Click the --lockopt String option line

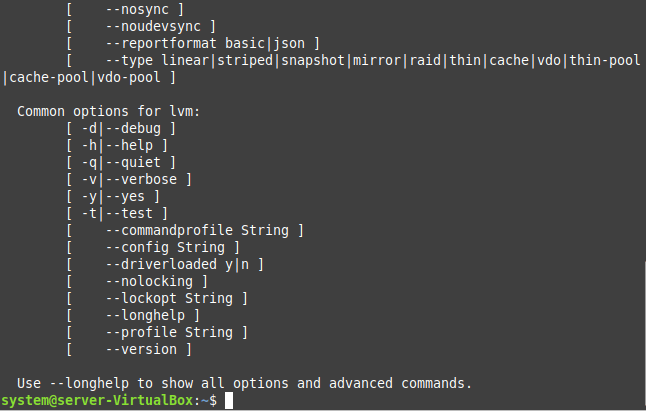(157, 298)
